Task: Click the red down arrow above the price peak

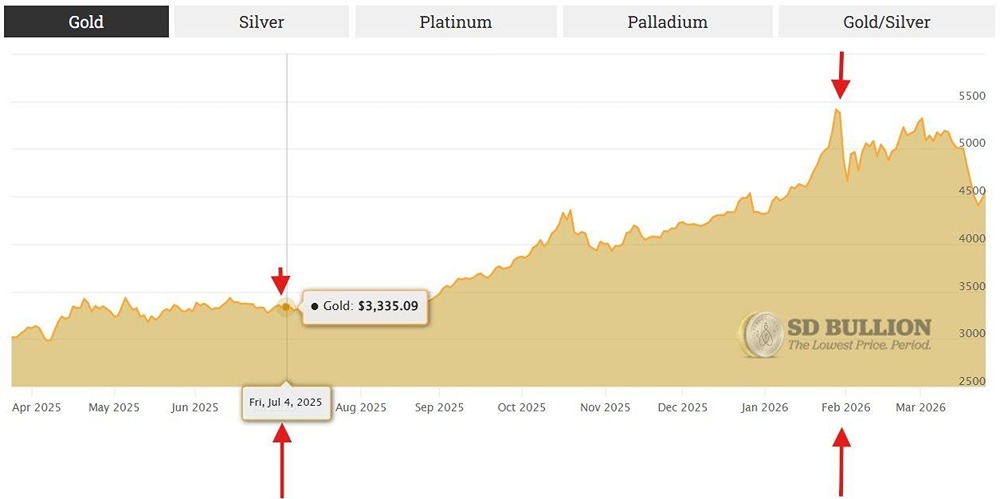Action: pos(841,75)
